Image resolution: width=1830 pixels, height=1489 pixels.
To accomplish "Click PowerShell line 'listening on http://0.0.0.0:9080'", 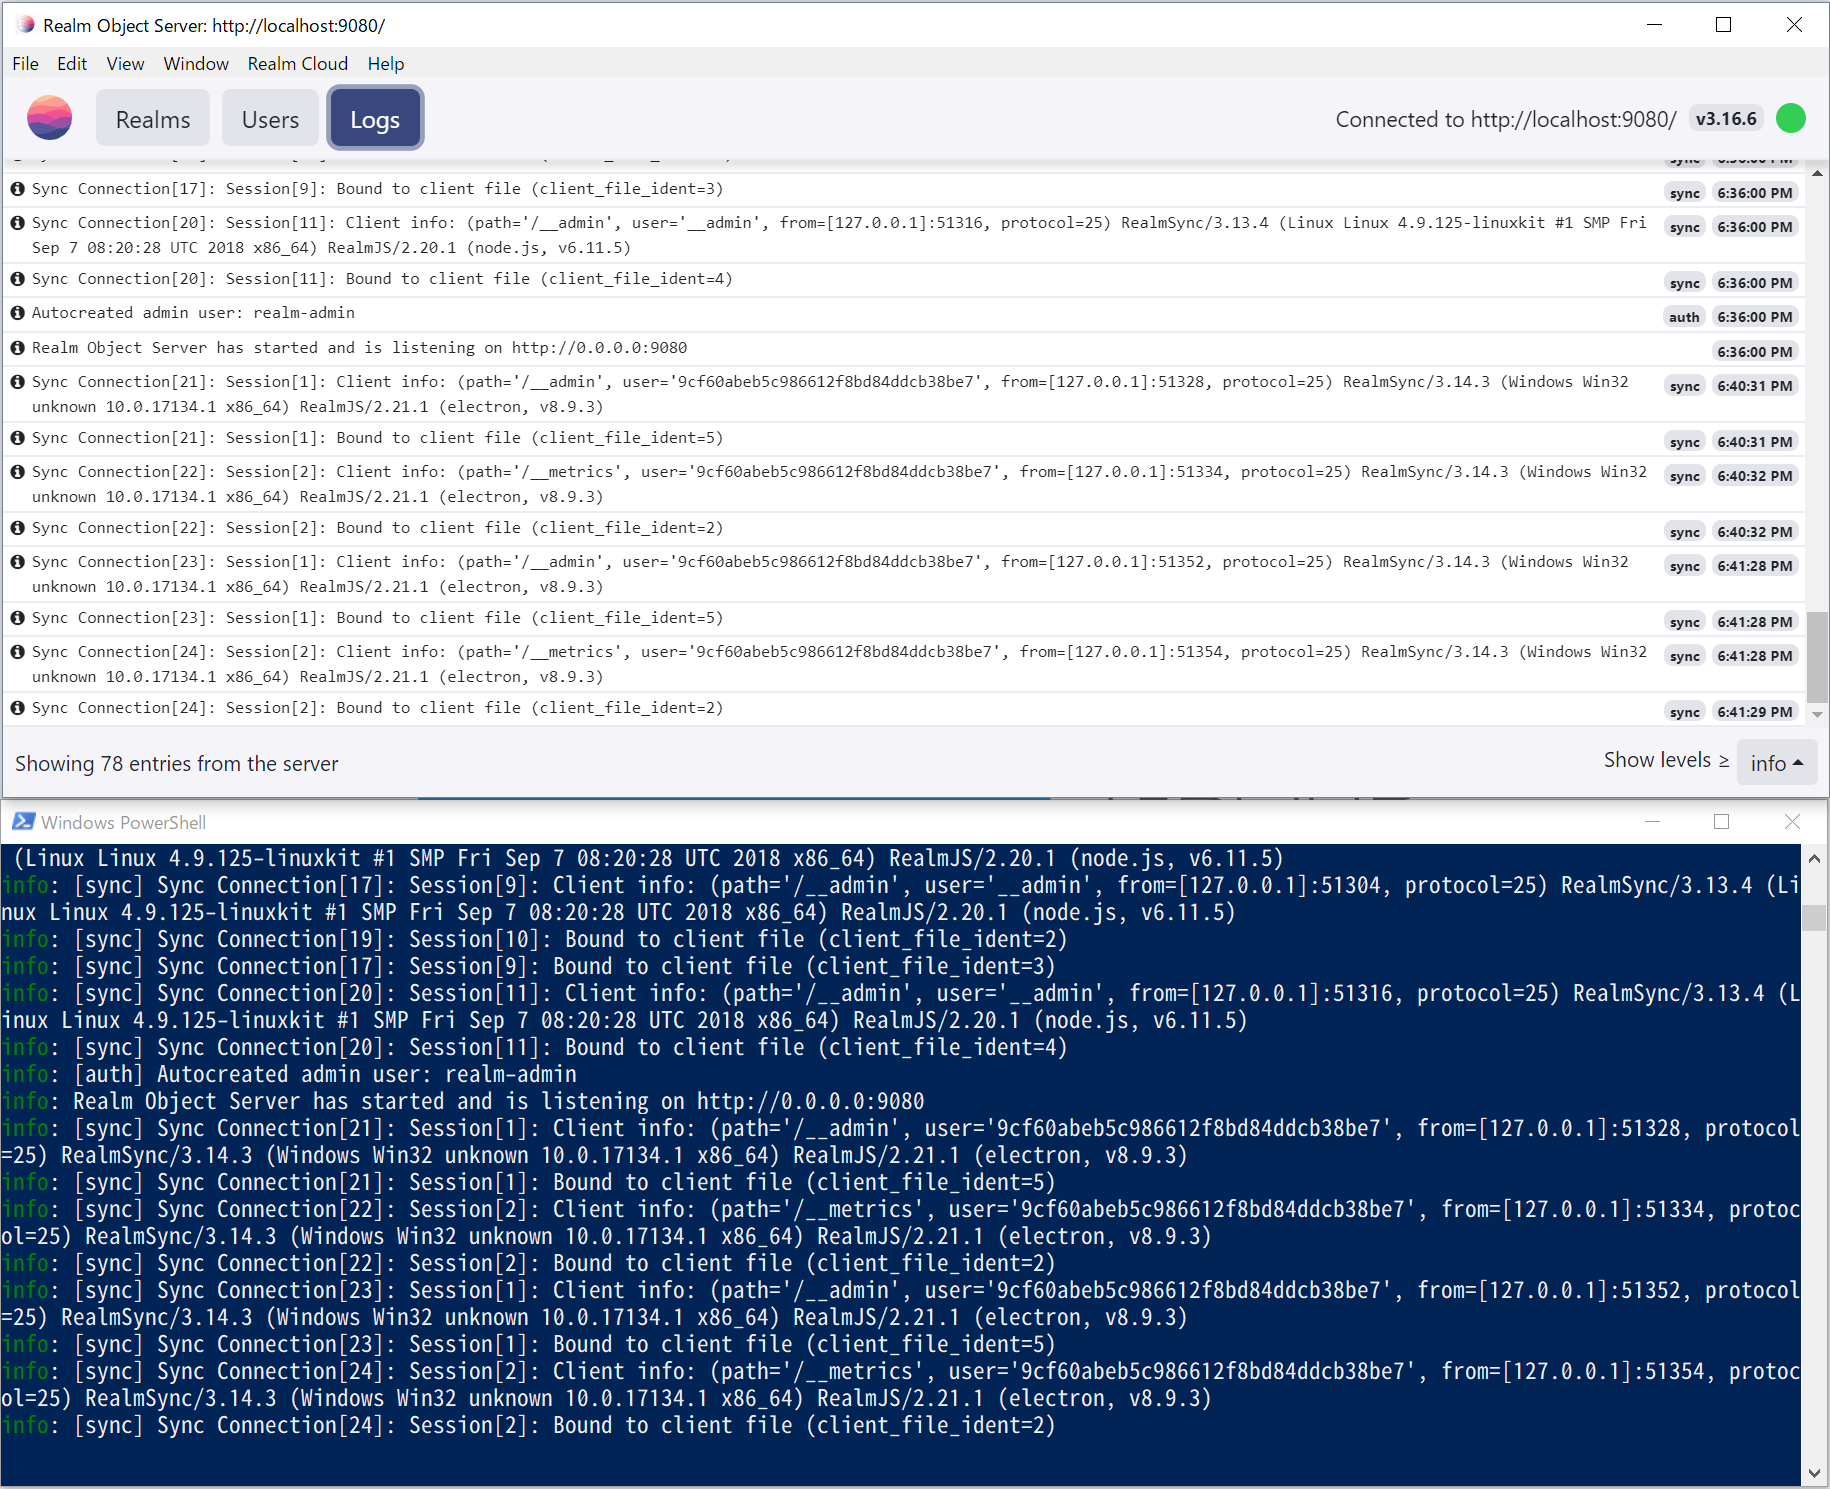I will (x=463, y=1102).
